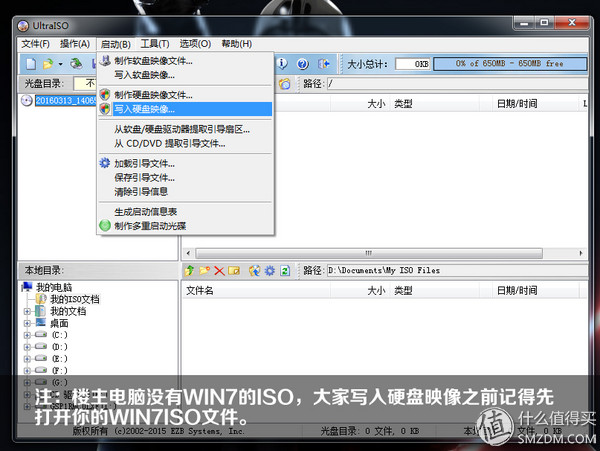Click the shield icon beside 制作硬盘映像文件
Screen dimensions: 600x451
105,94
